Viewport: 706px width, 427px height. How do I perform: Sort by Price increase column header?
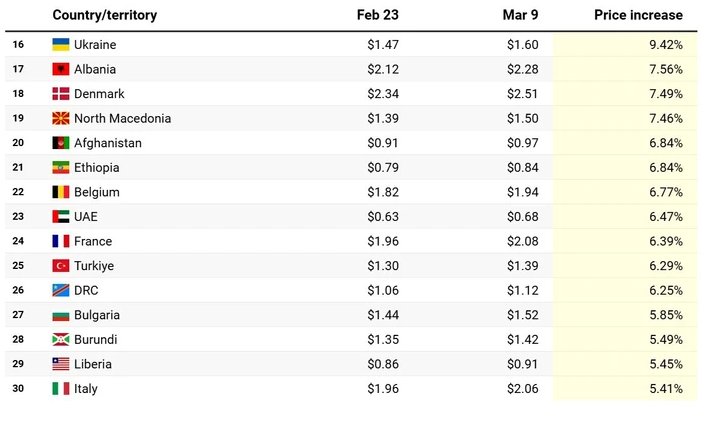click(638, 15)
